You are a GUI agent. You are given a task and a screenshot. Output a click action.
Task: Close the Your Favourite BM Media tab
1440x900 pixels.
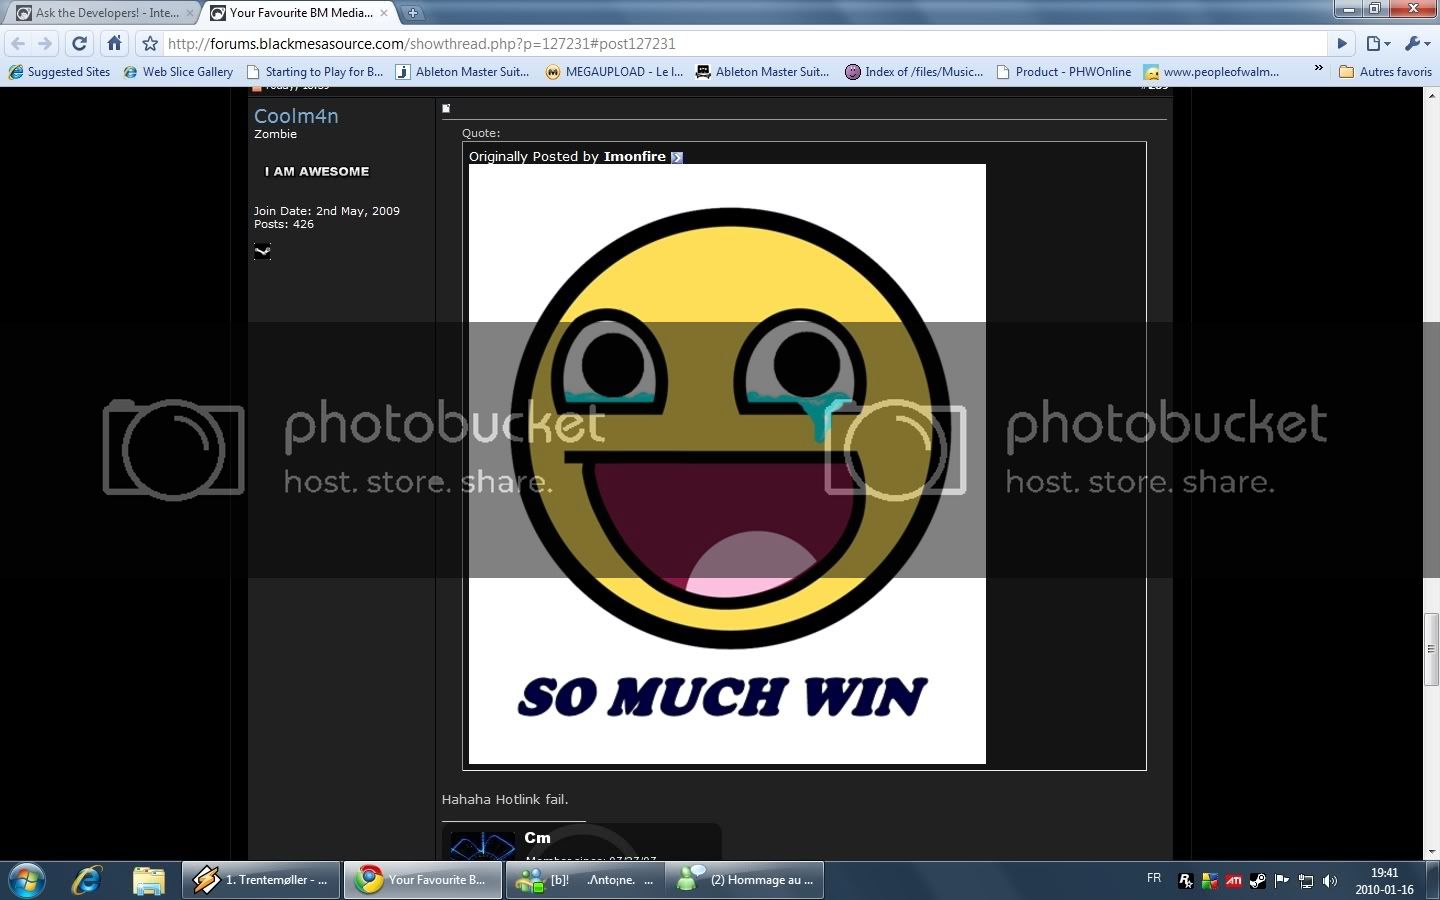pyautogui.click(x=384, y=13)
